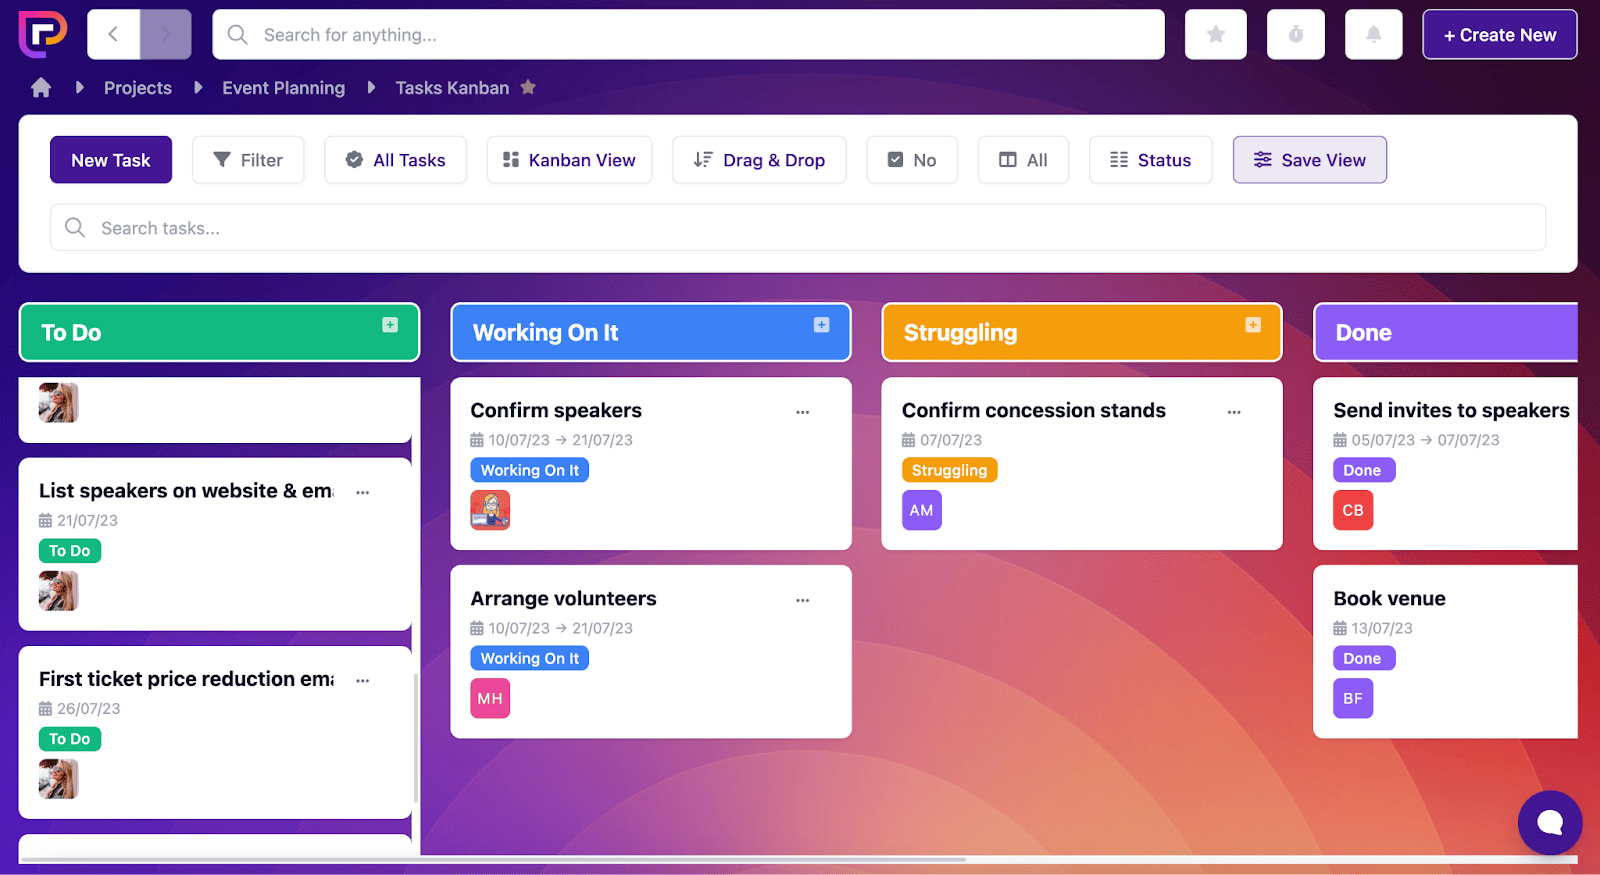This screenshot has width=1600, height=875.
Task: Navigate to Projects breadcrumb
Action: [x=138, y=88]
